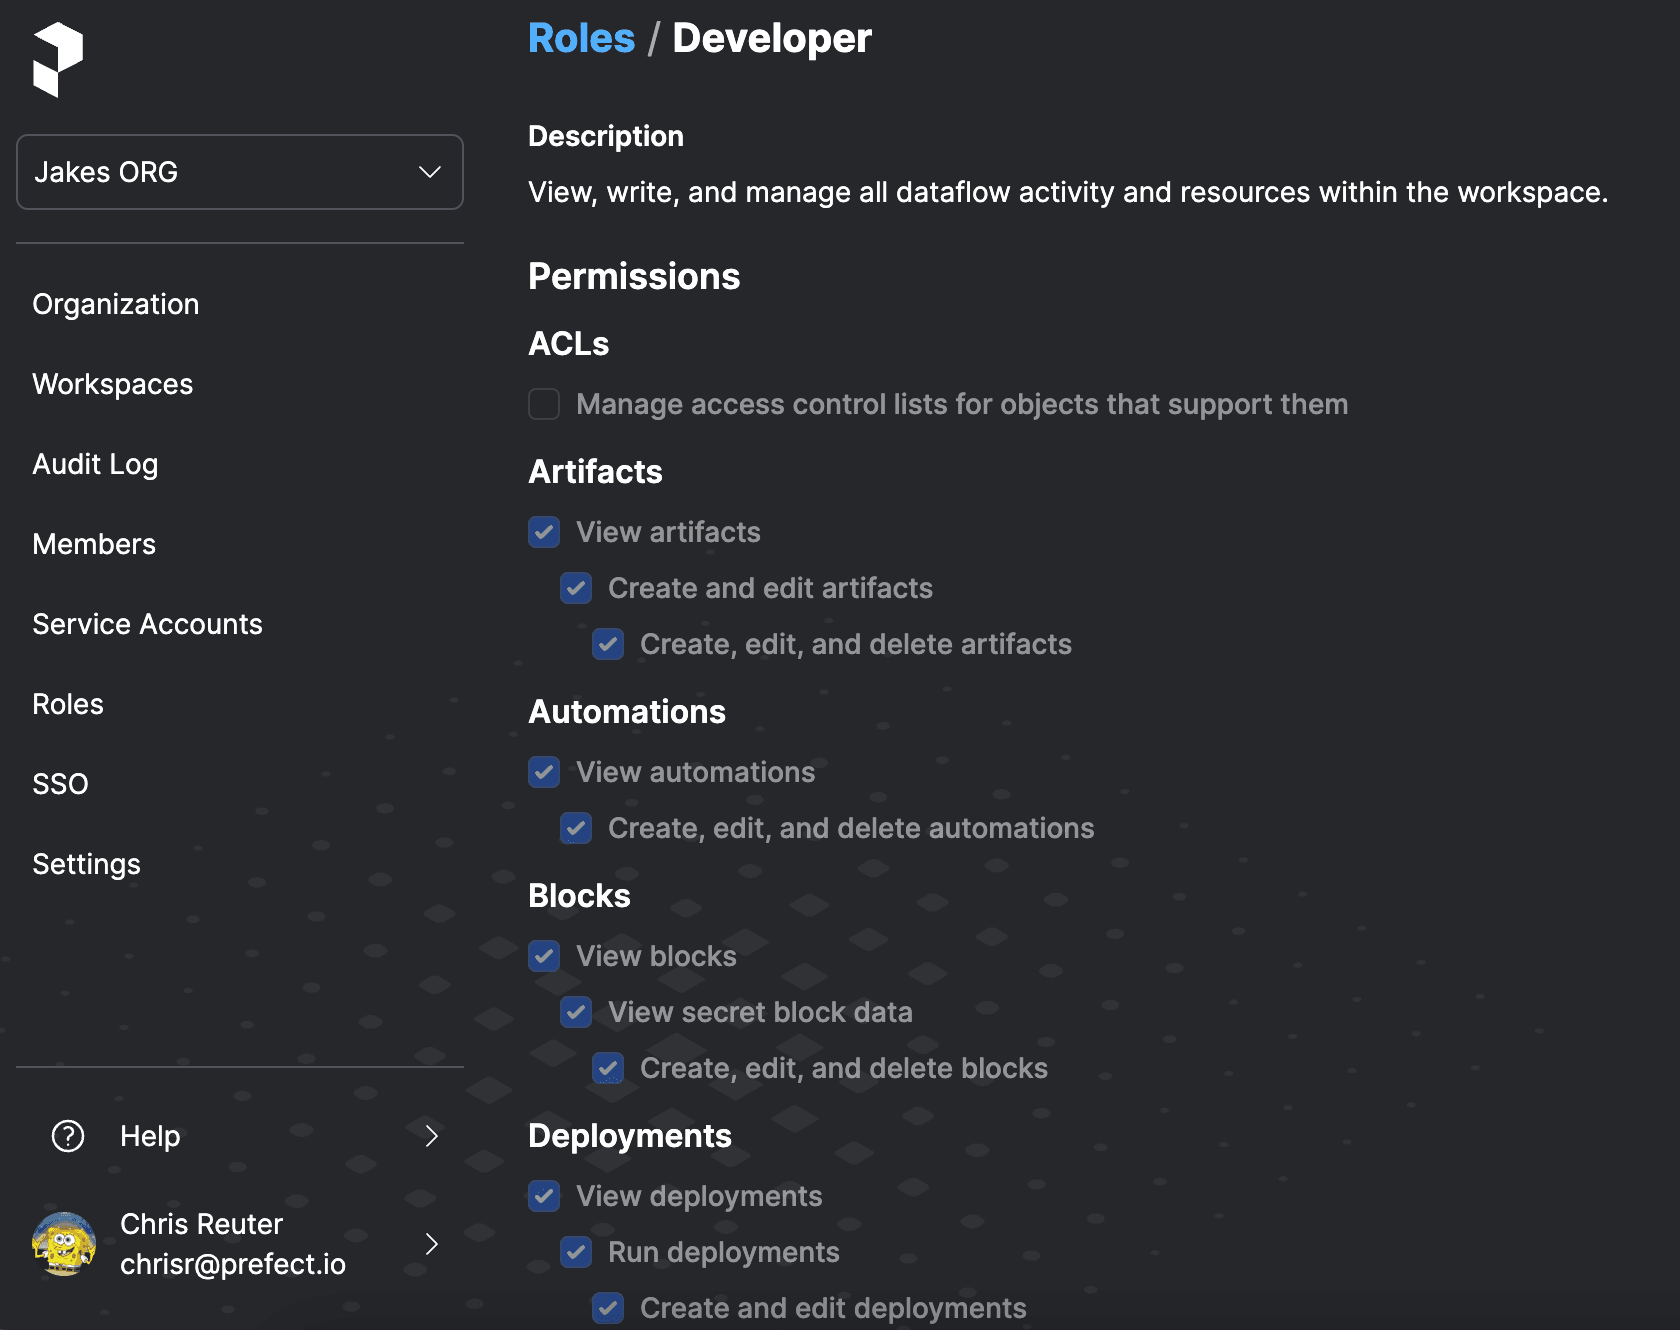This screenshot has height=1330, width=1680.
Task: Go to Organization in sidebar
Action: (x=116, y=304)
